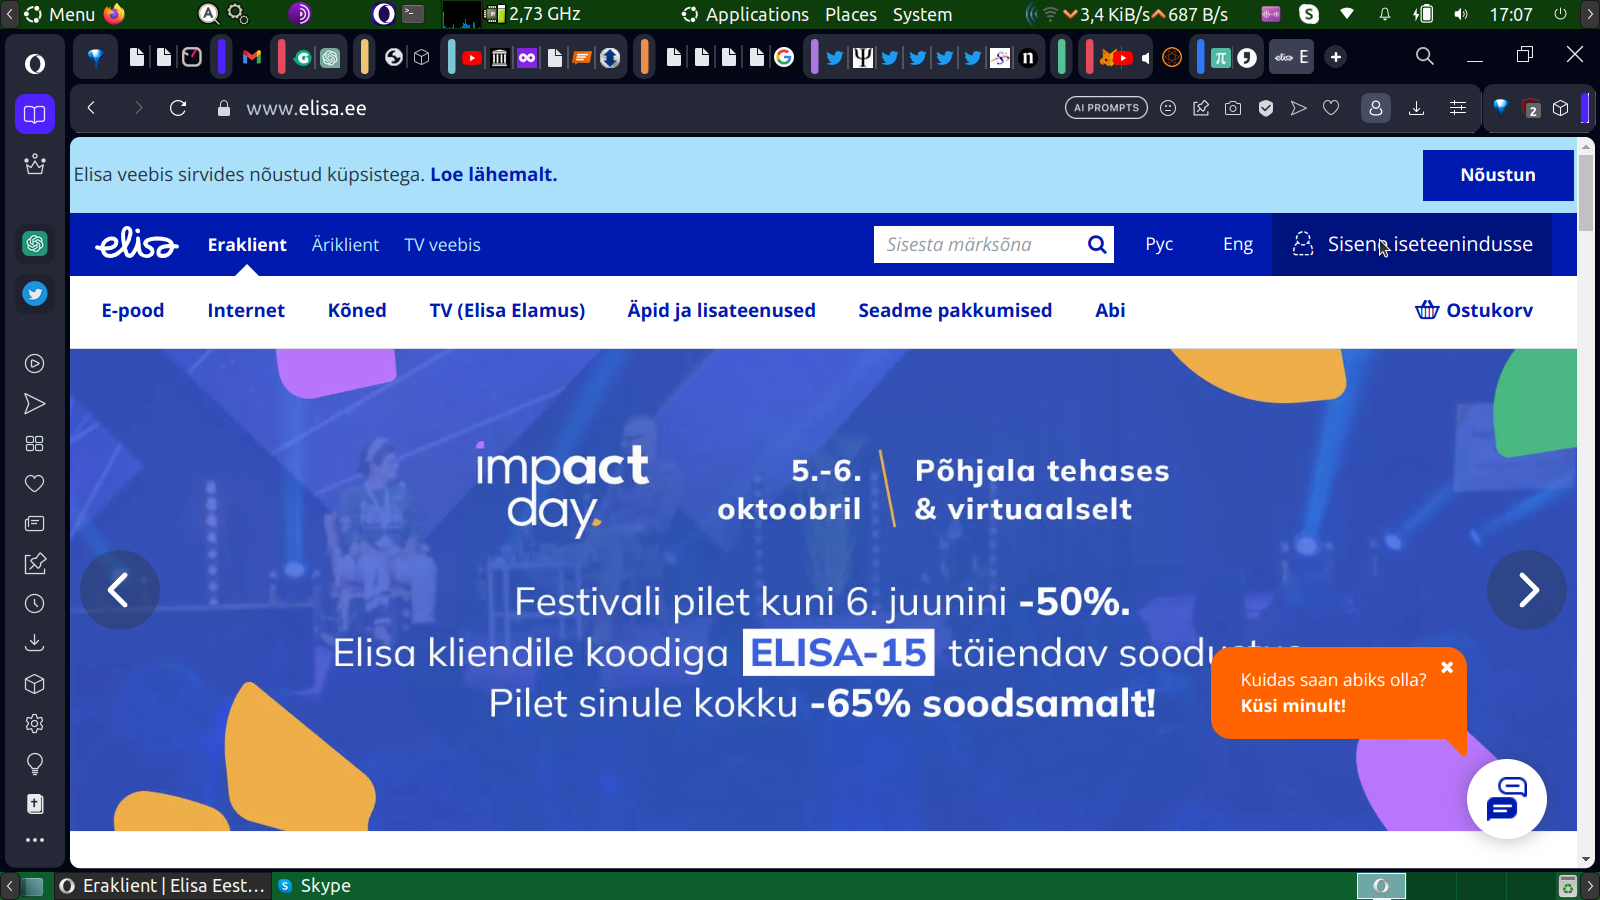
Task: Open ChatGPT from the Opera sidebar
Action: pyautogui.click(x=35, y=243)
